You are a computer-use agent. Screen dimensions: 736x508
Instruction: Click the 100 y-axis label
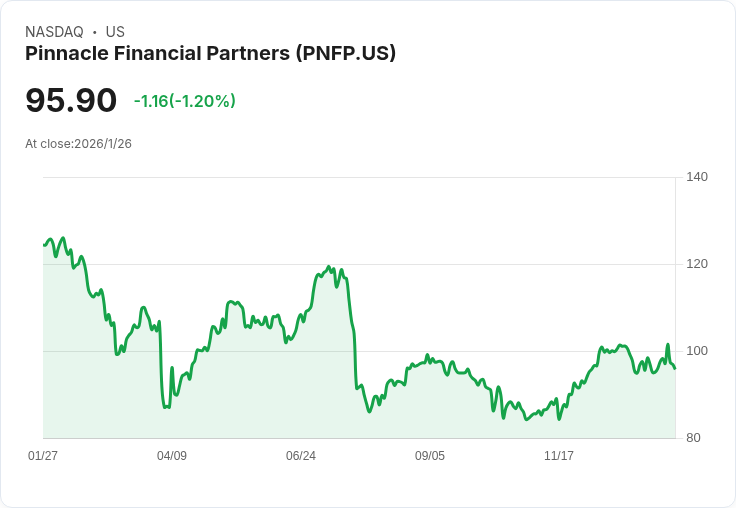[697, 351]
